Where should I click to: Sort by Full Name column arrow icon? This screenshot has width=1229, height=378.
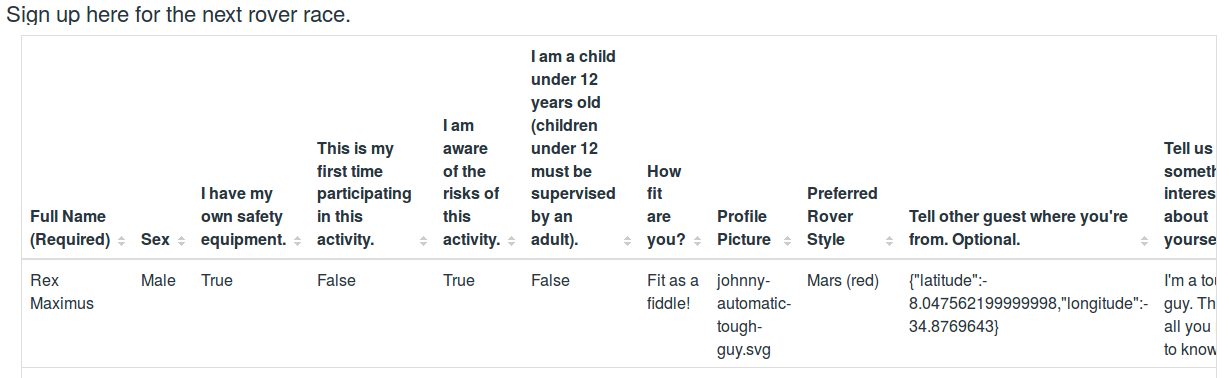tap(121, 241)
